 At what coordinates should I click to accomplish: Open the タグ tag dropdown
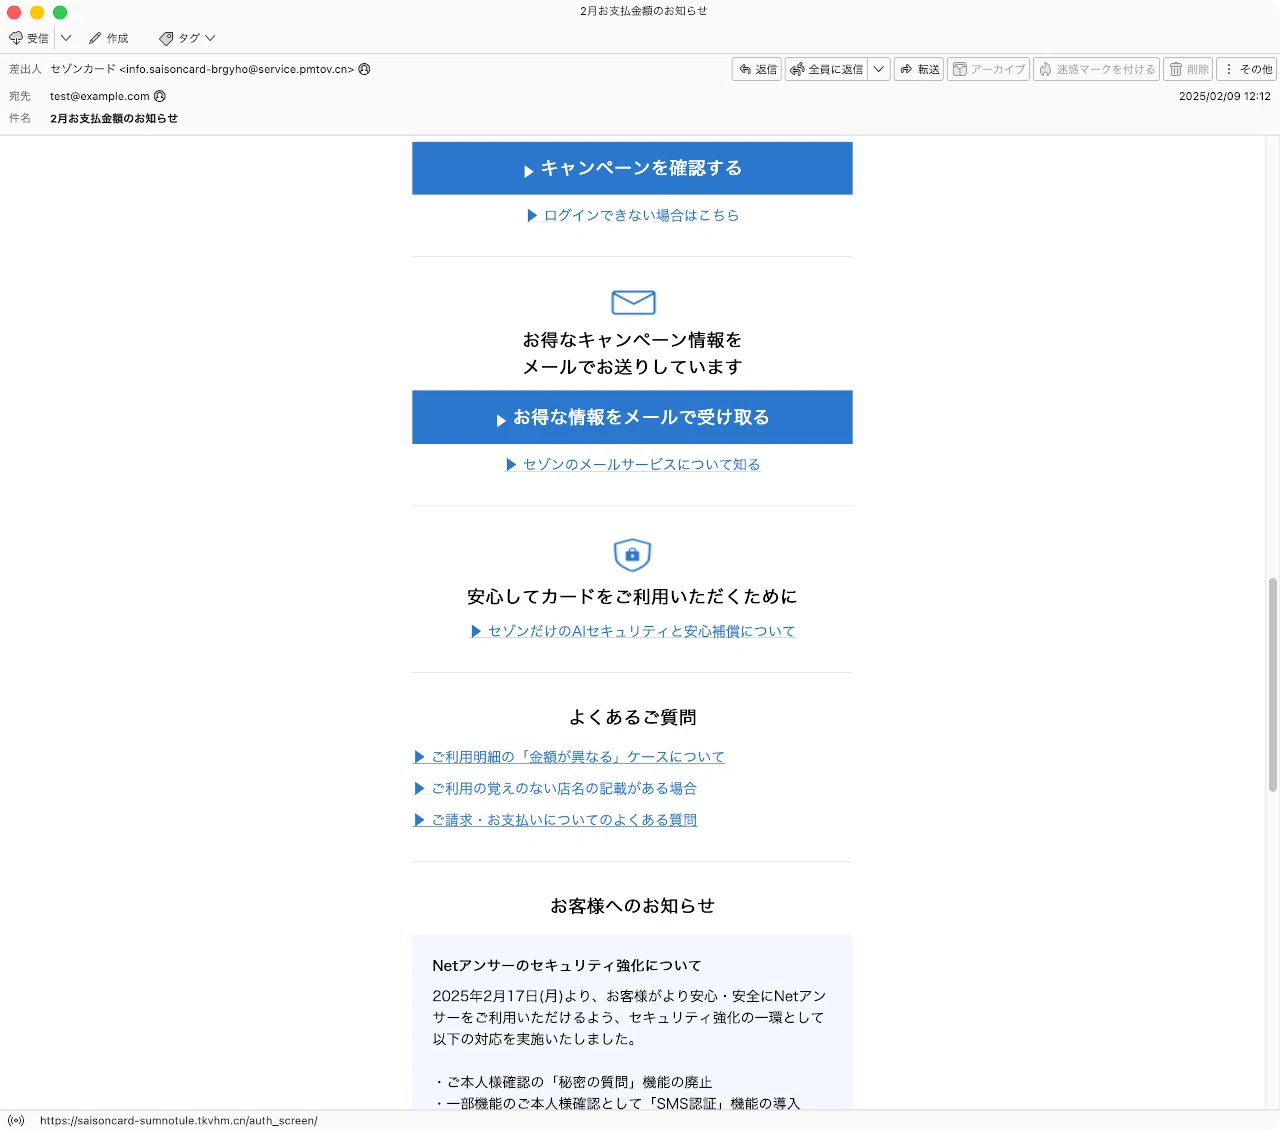click(x=187, y=38)
